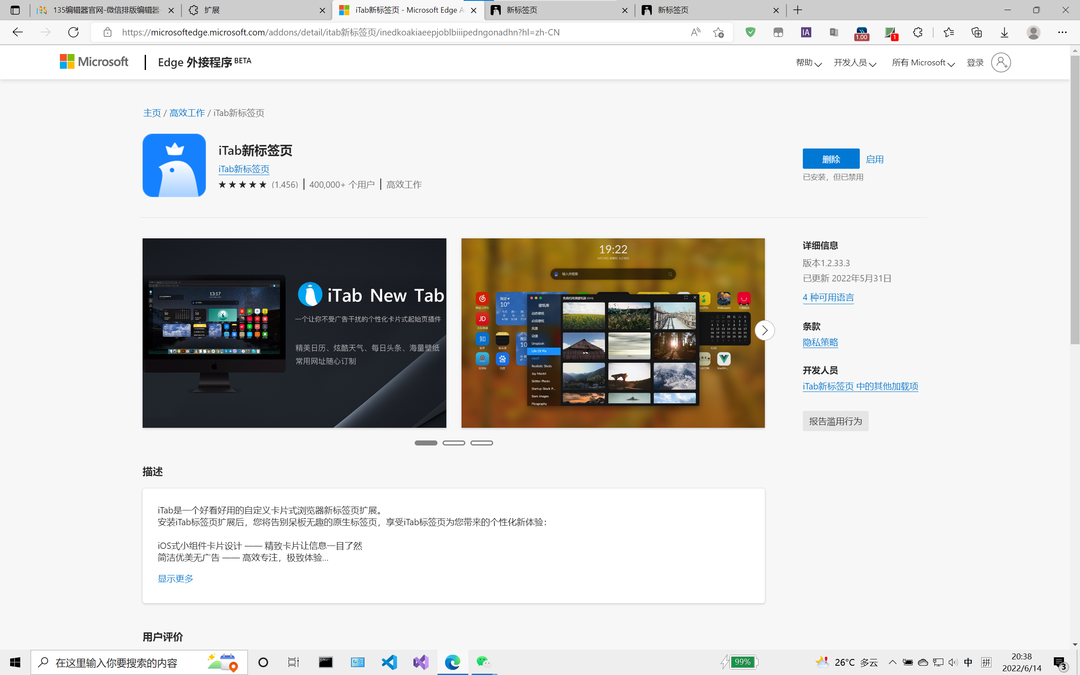Click the Microsoft logo

94,62
